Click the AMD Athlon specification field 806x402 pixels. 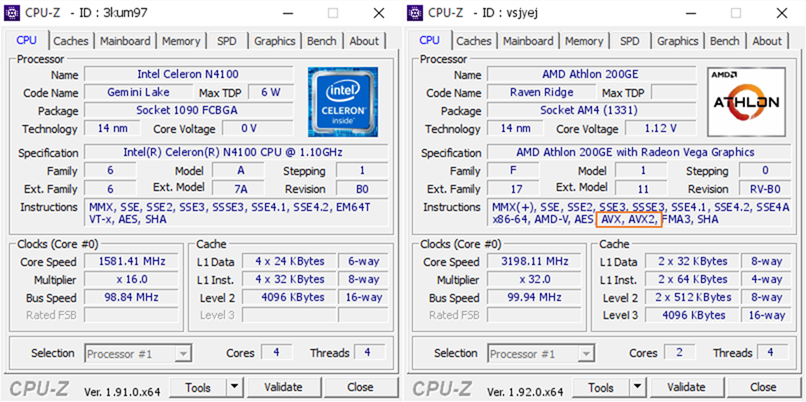coord(639,152)
